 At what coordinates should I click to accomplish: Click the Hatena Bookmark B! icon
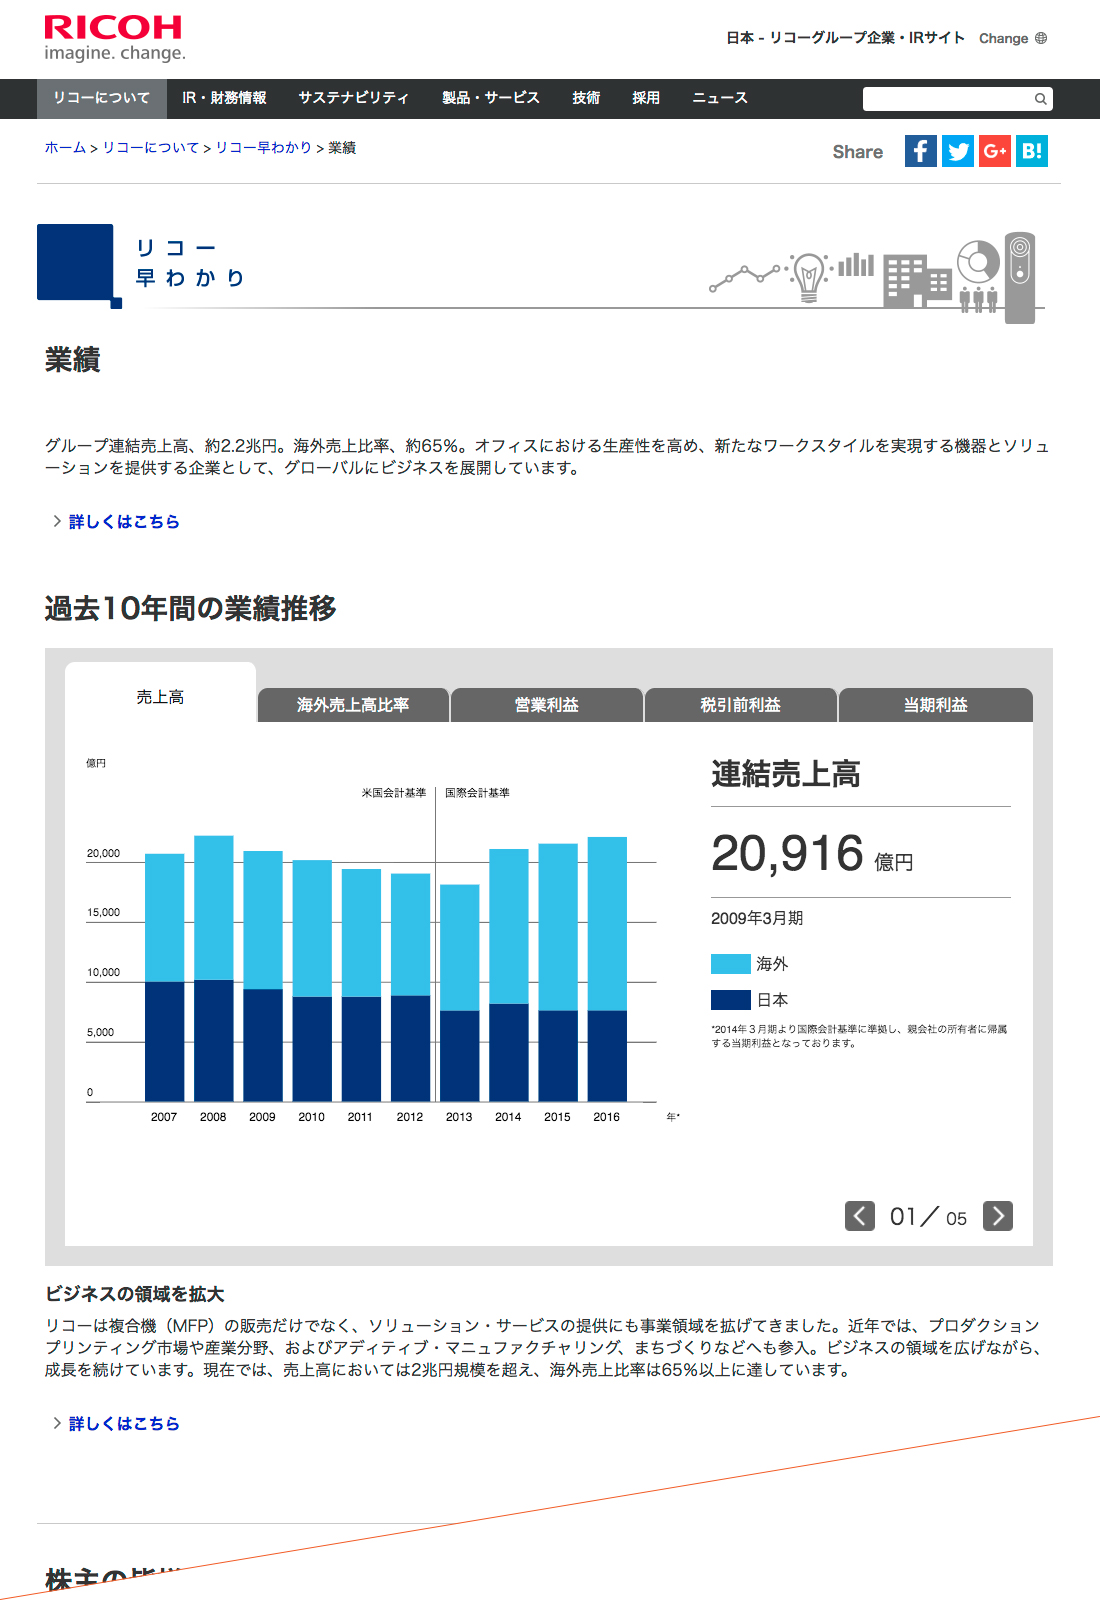click(1031, 151)
